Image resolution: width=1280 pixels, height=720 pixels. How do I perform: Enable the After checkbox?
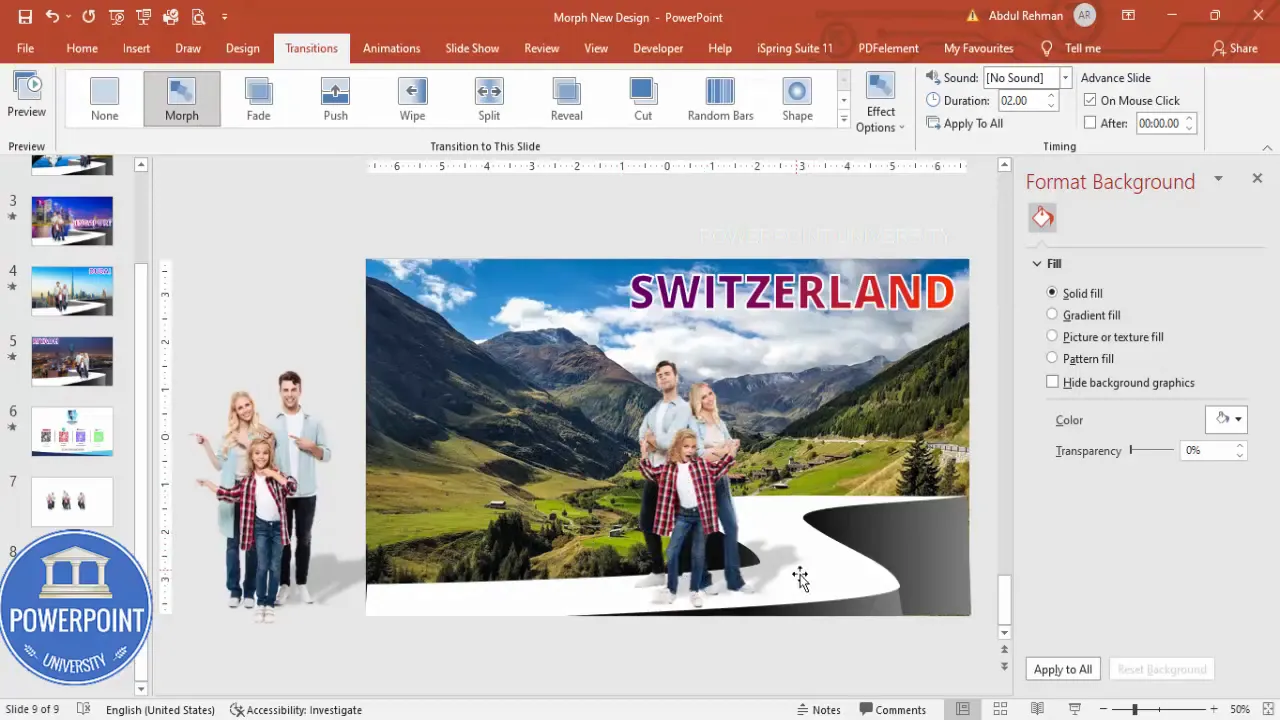tap(1090, 123)
